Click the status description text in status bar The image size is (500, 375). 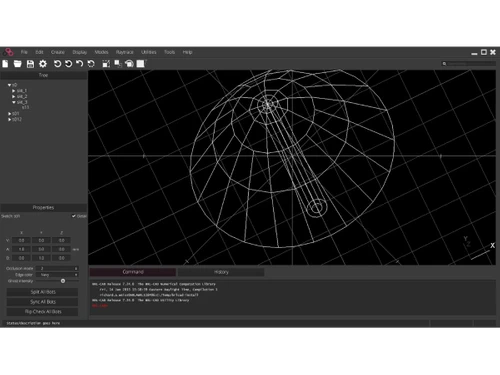[33, 323]
